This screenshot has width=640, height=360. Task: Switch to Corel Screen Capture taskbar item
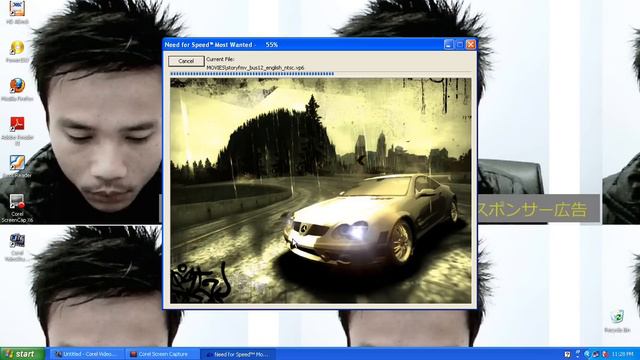coord(163,354)
